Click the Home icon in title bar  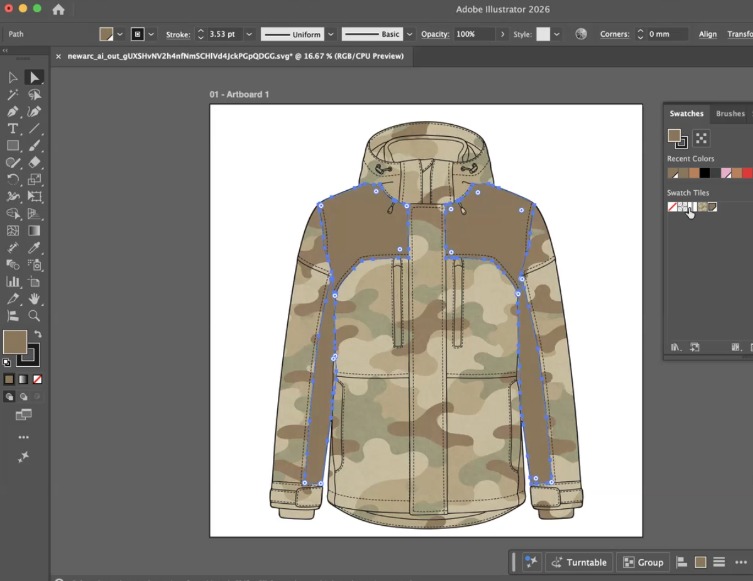pyautogui.click(x=59, y=10)
